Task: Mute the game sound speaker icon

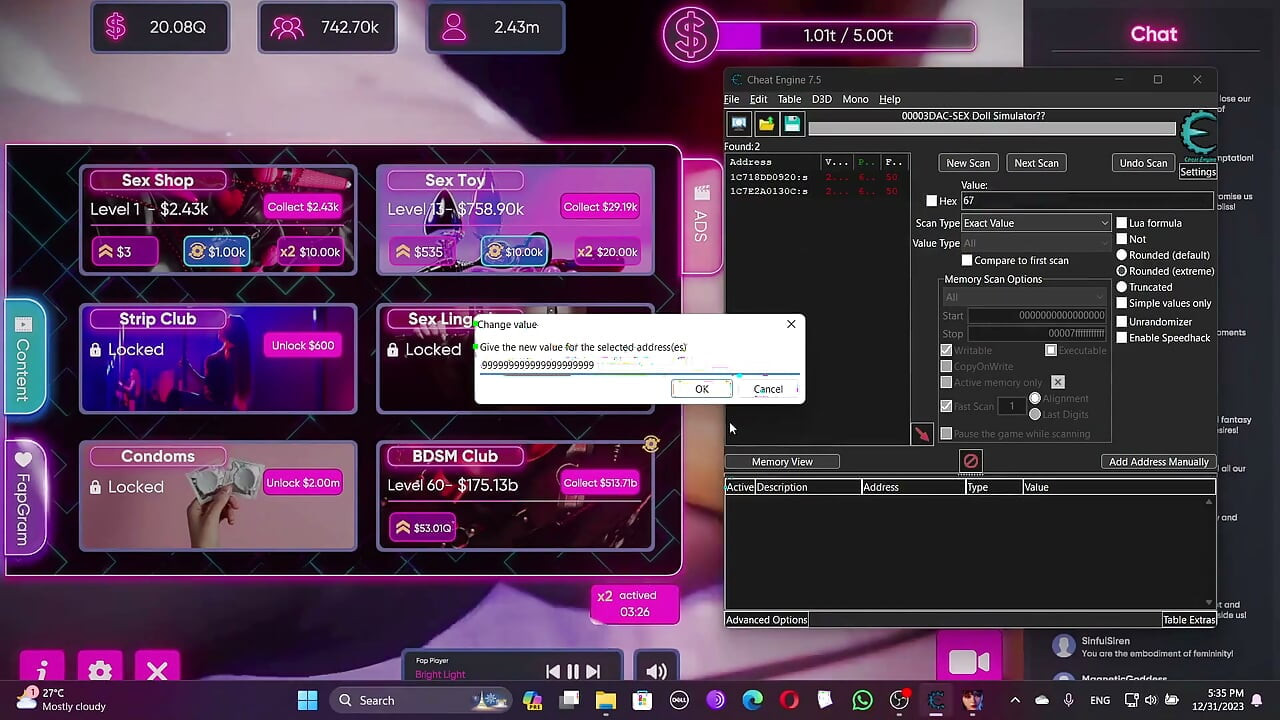Action: pos(656,672)
